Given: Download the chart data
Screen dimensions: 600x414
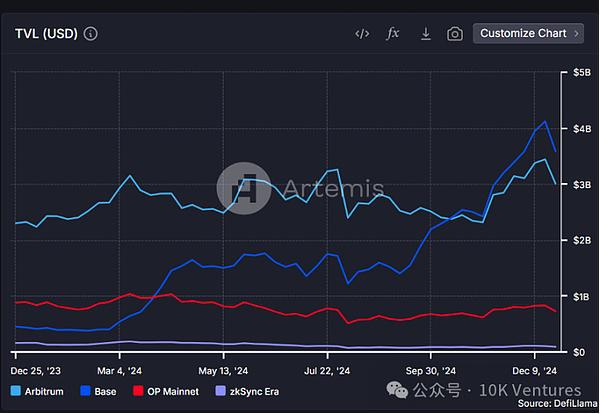Looking at the screenshot, I should click(426, 34).
